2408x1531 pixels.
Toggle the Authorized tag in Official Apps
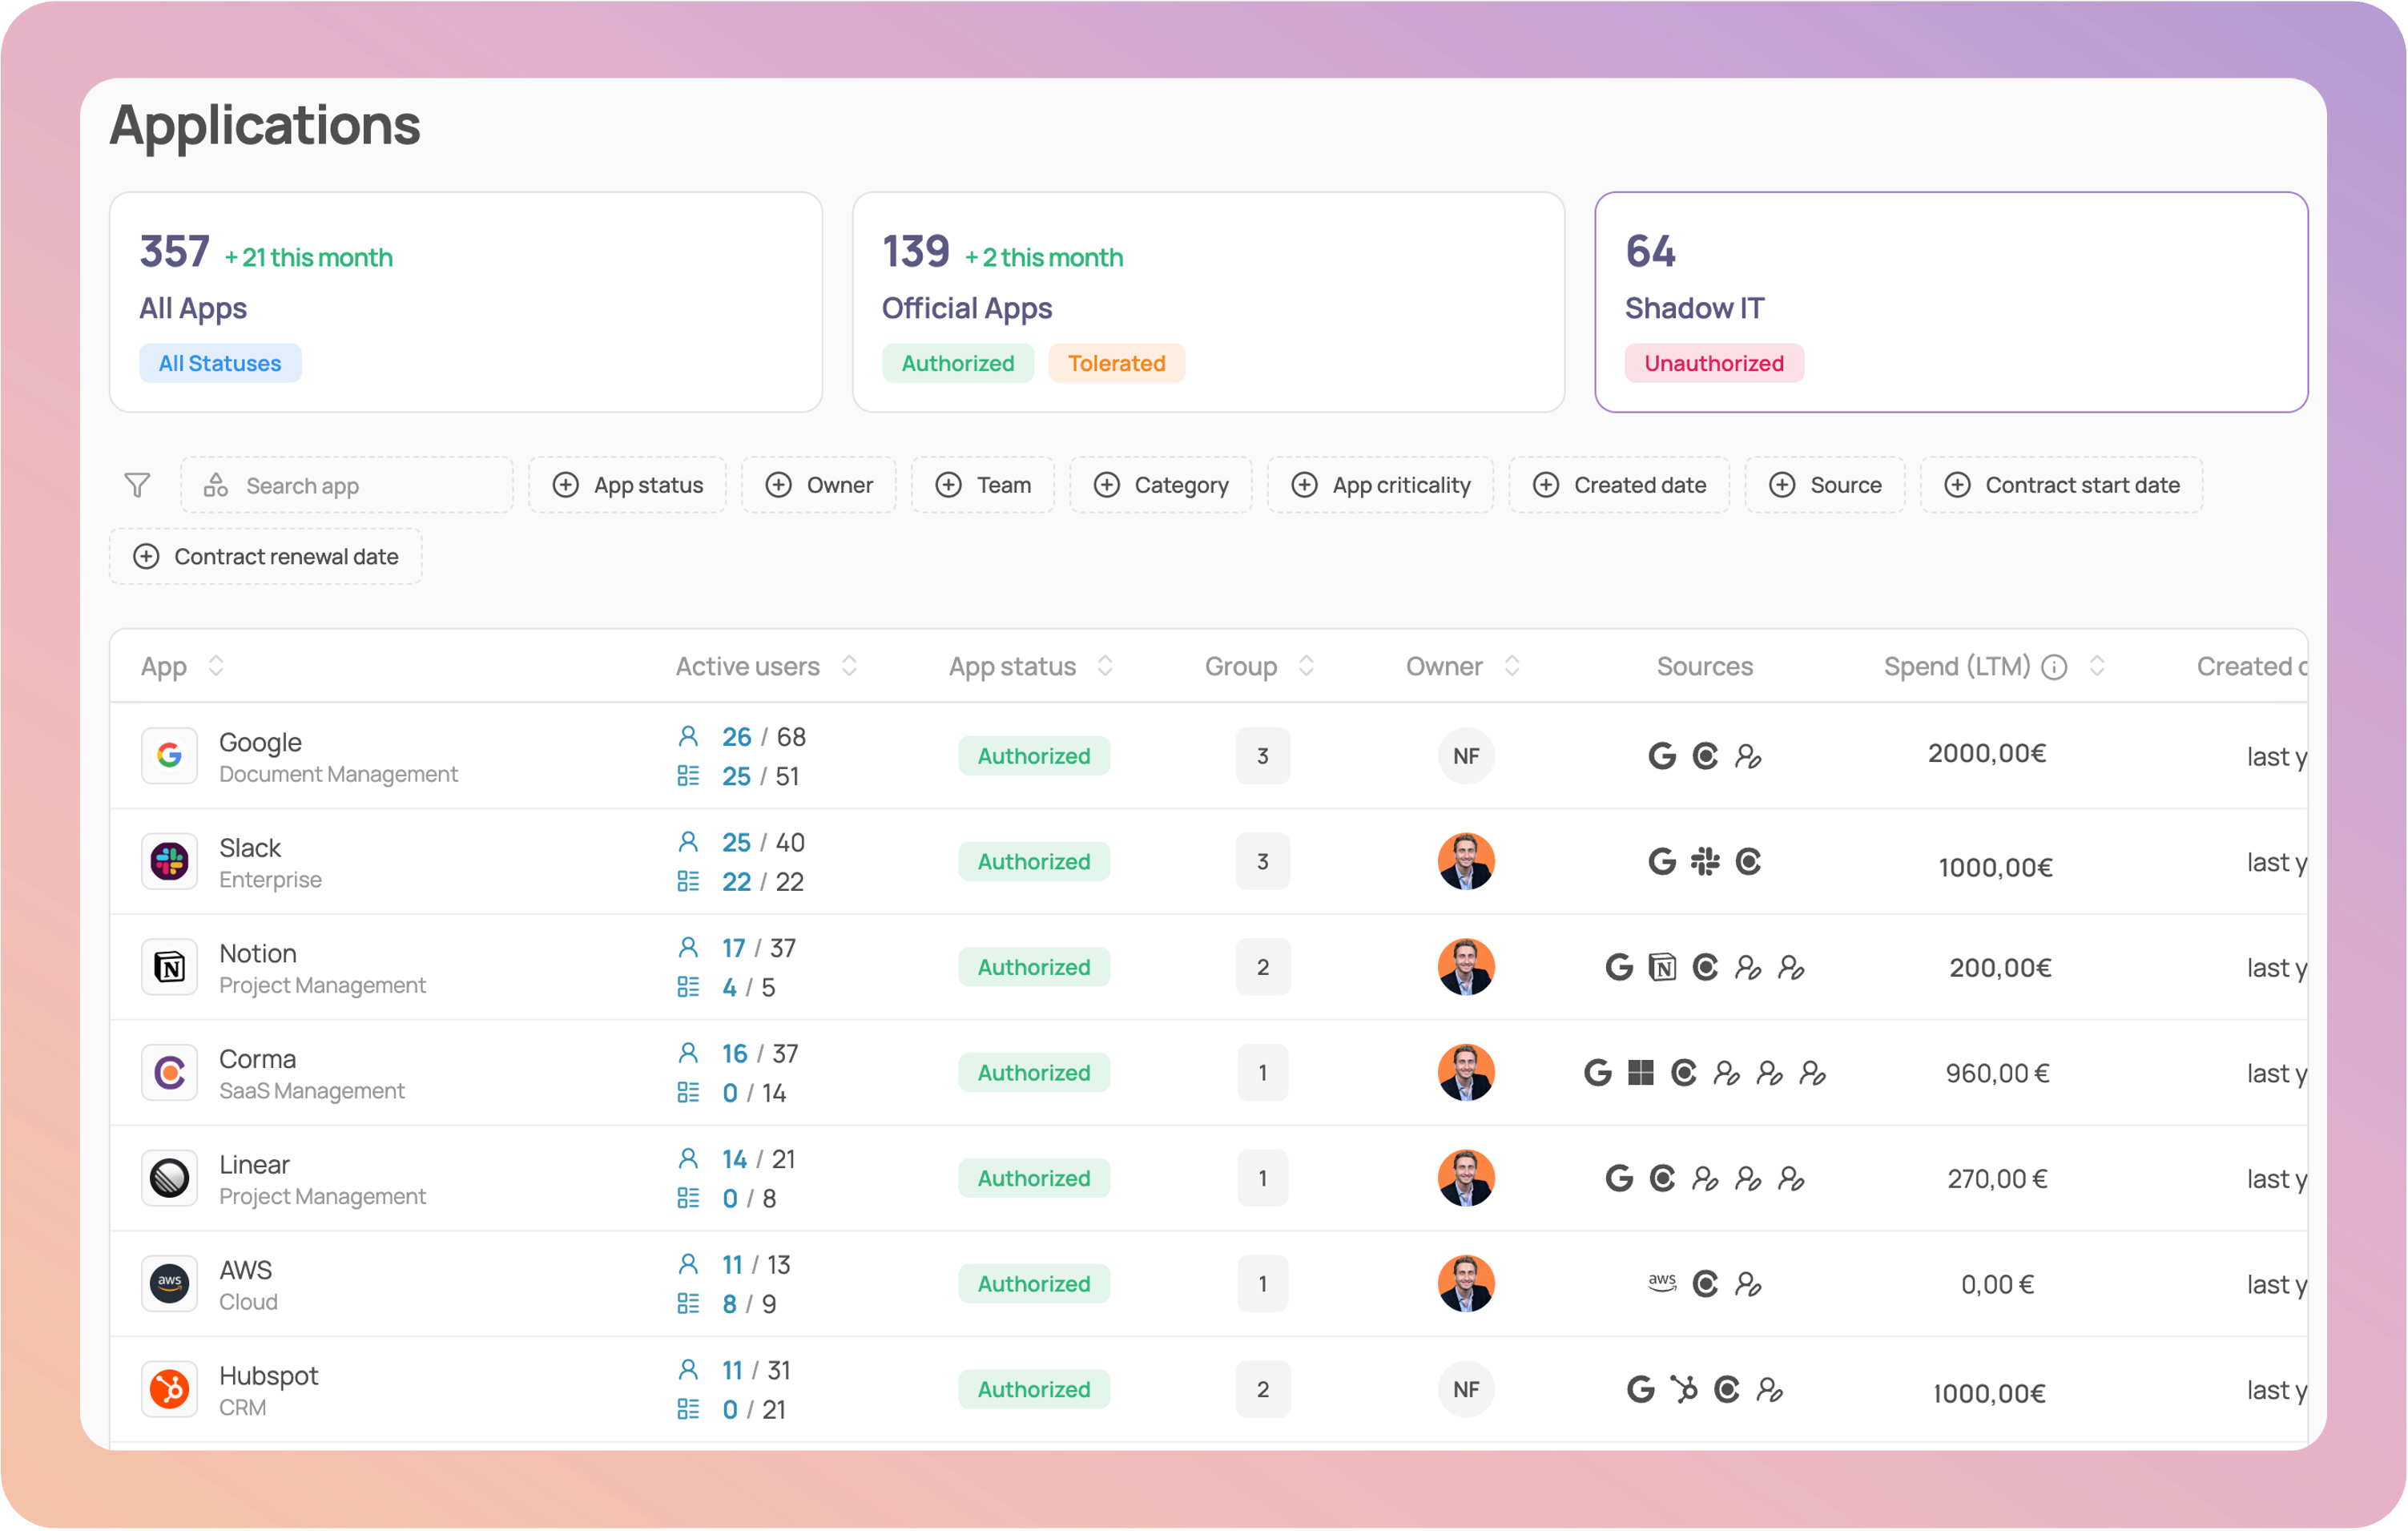click(957, 363)
